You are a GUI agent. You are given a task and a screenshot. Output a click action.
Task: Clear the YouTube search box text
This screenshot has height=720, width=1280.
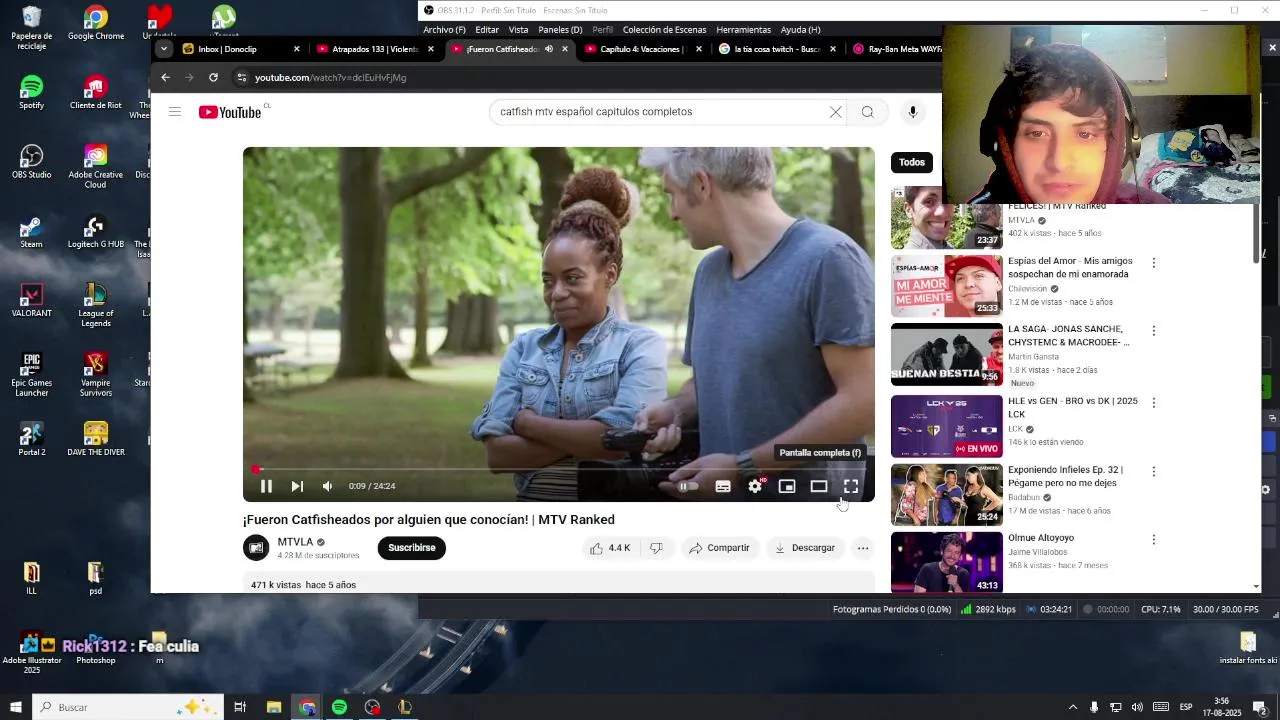click(x=836, y=112)
